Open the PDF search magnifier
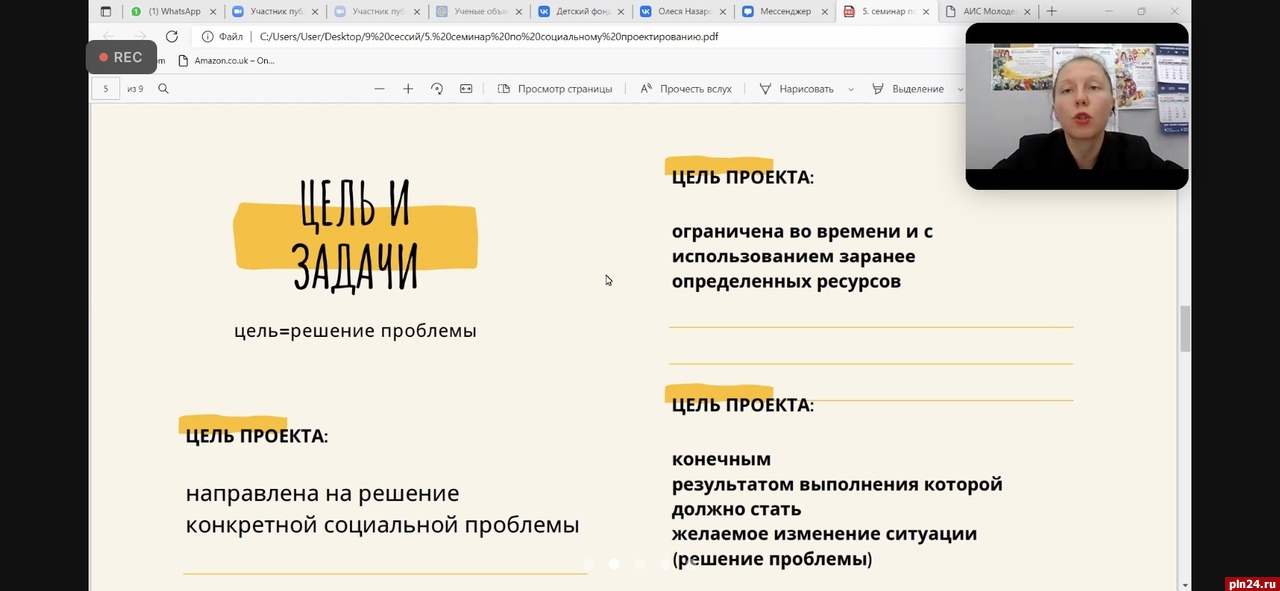 tap(163, 89)
